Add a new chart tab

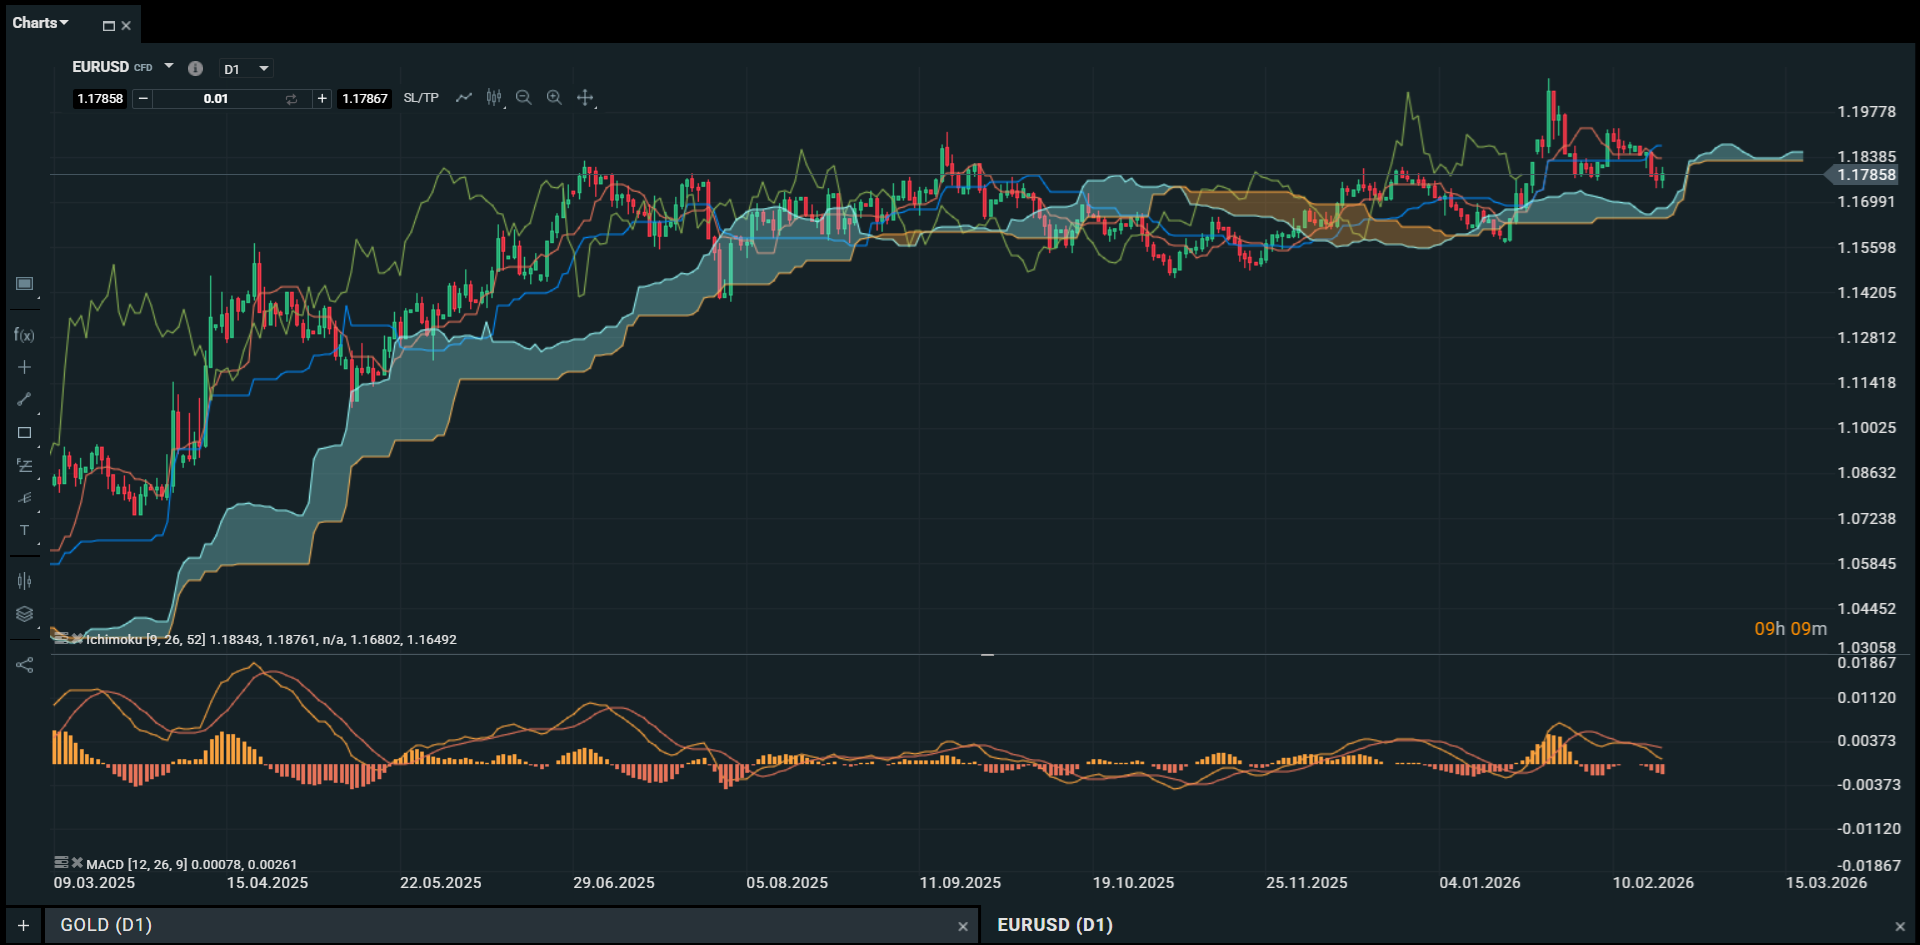23,926
